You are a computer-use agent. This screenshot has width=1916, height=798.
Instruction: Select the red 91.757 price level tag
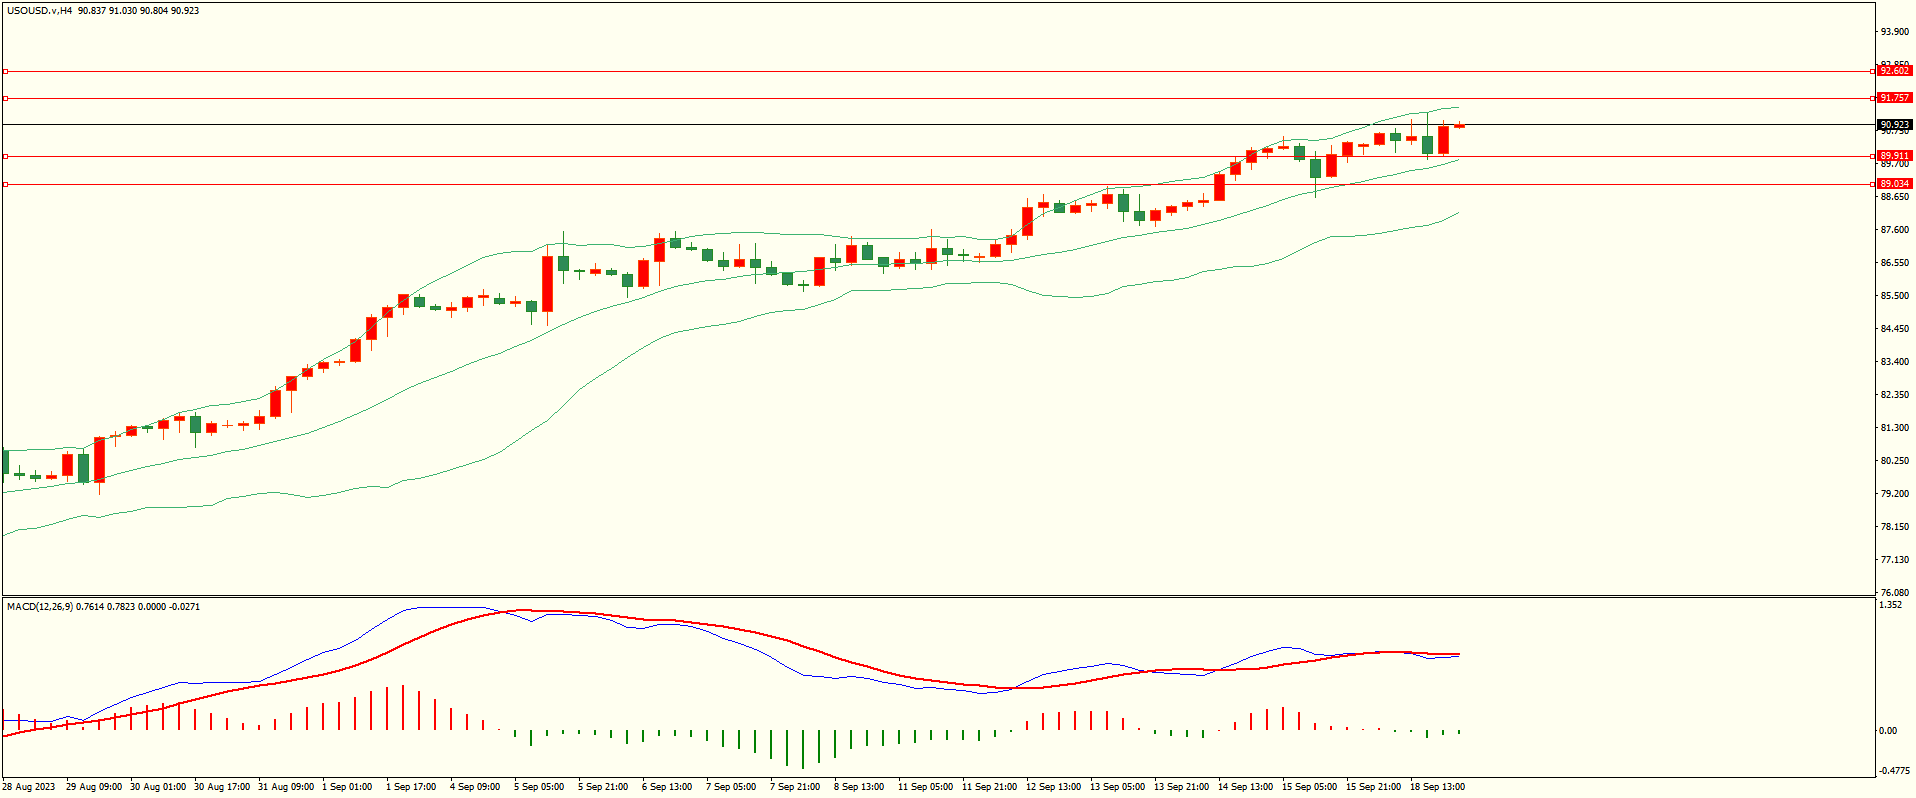[1894, 98]
